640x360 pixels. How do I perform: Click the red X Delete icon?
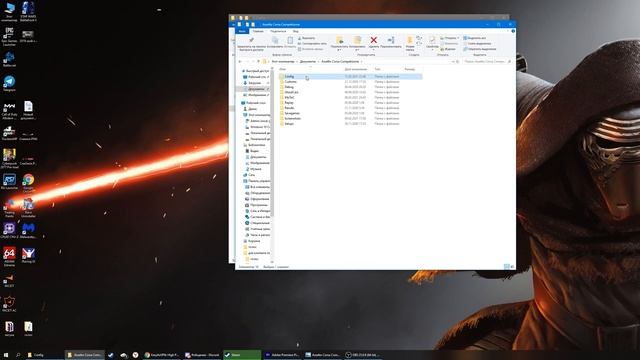tap(373, 40)
